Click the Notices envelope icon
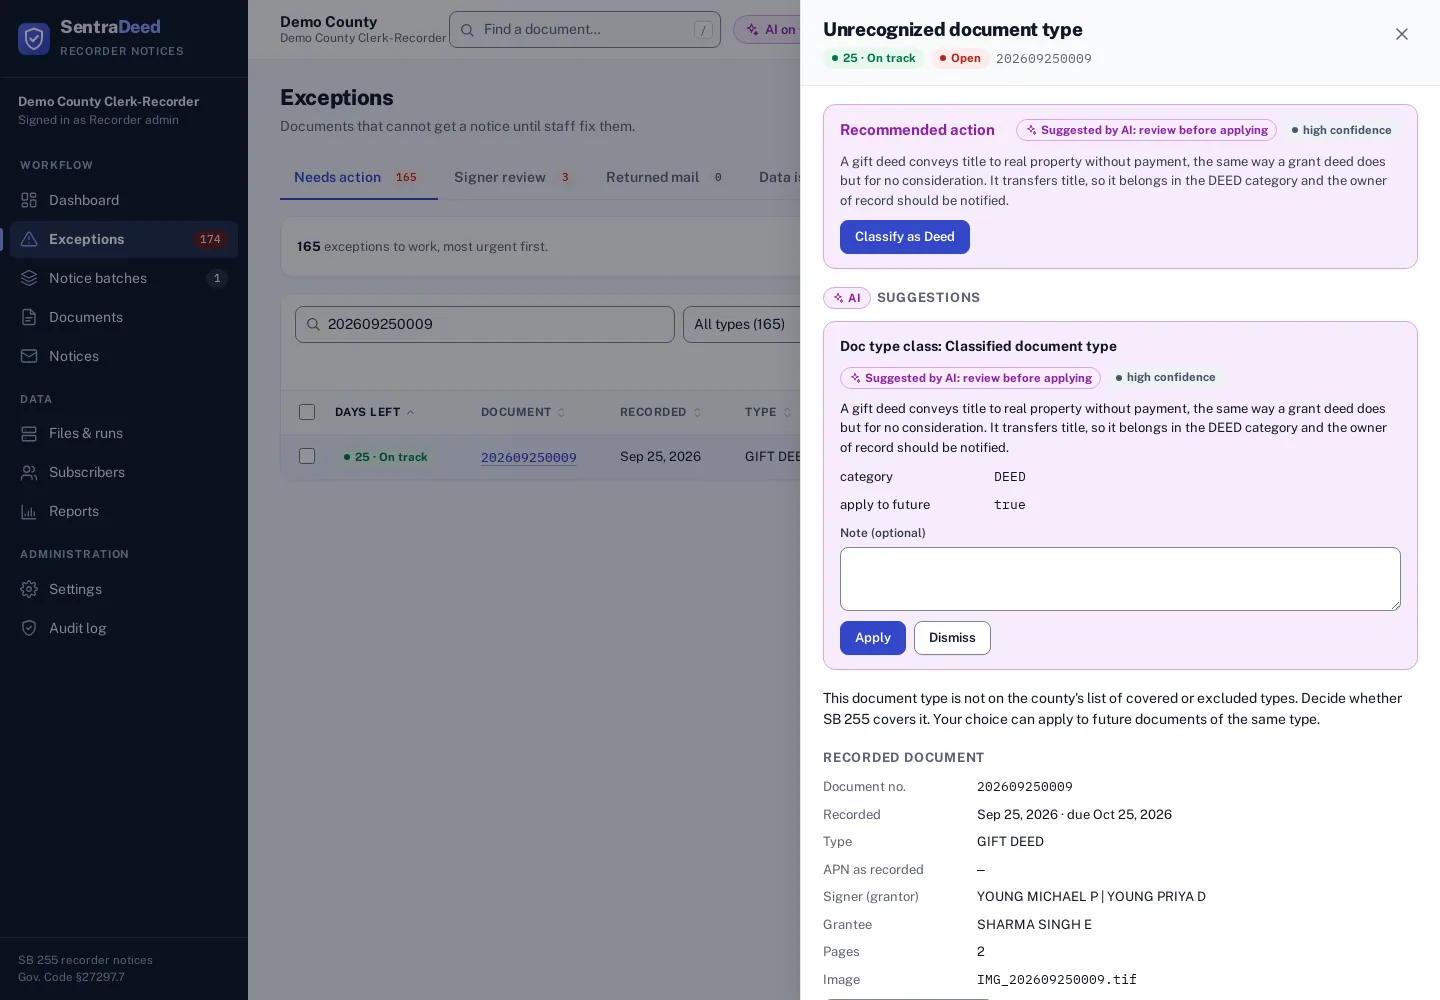Image resolution: width=1440 pixels, height=1000 pixels. coord(29,356)
